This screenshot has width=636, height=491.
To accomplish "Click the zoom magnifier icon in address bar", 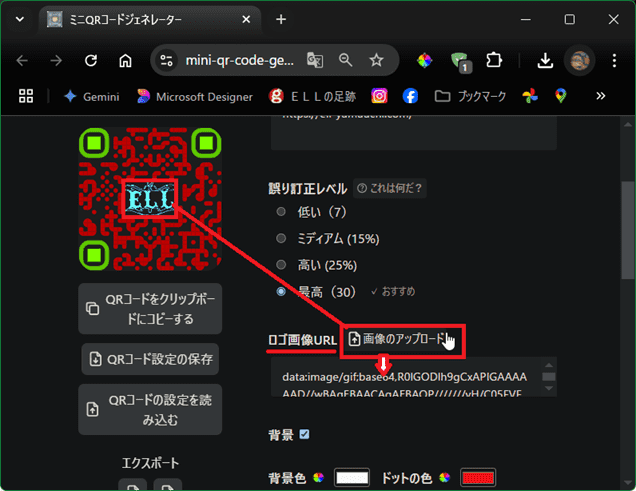I will [x=346, y=60].
